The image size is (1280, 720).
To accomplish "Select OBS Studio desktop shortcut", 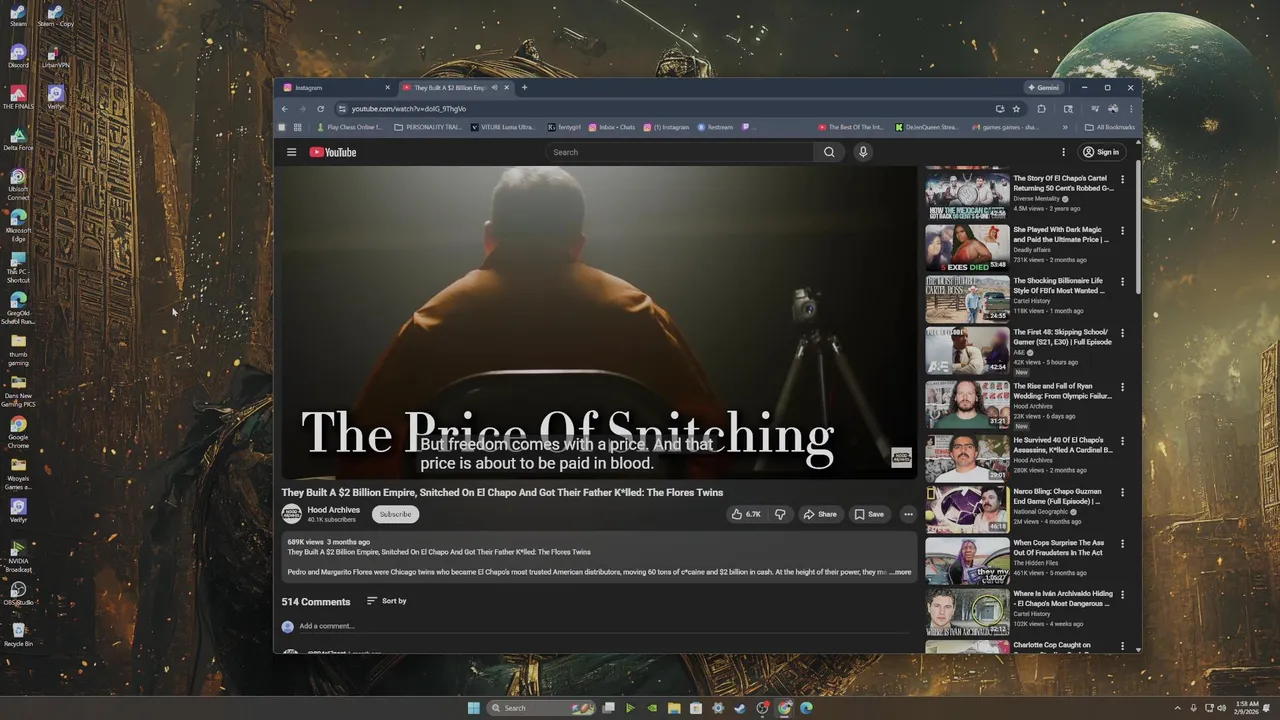I will pyautogui.click(x=18, y=593).
